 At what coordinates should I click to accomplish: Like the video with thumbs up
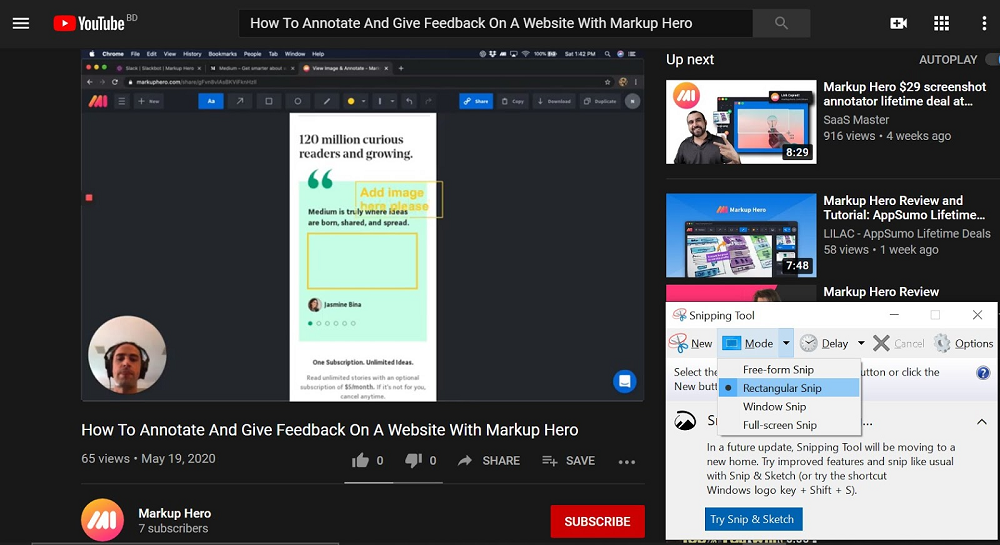(x=360, y=460)
